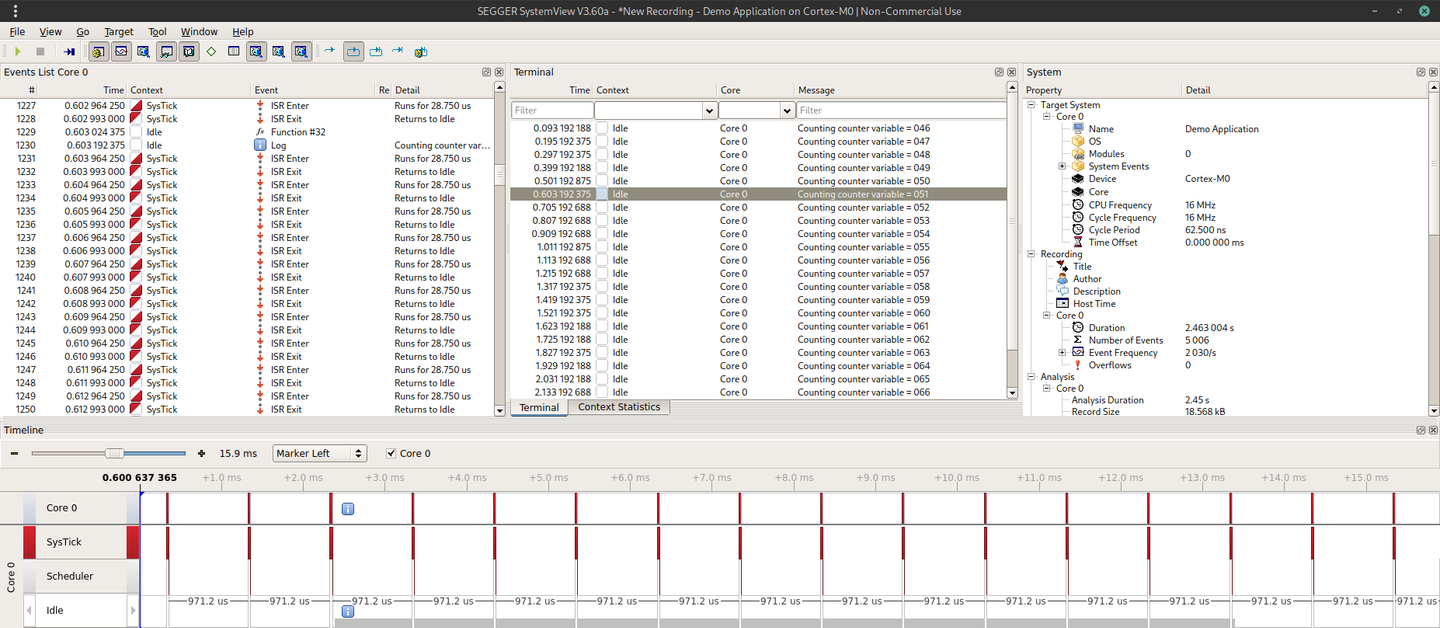Click the Message column header in Terminal
This screenshot has height=628, width=1440.
coord(816,90)
